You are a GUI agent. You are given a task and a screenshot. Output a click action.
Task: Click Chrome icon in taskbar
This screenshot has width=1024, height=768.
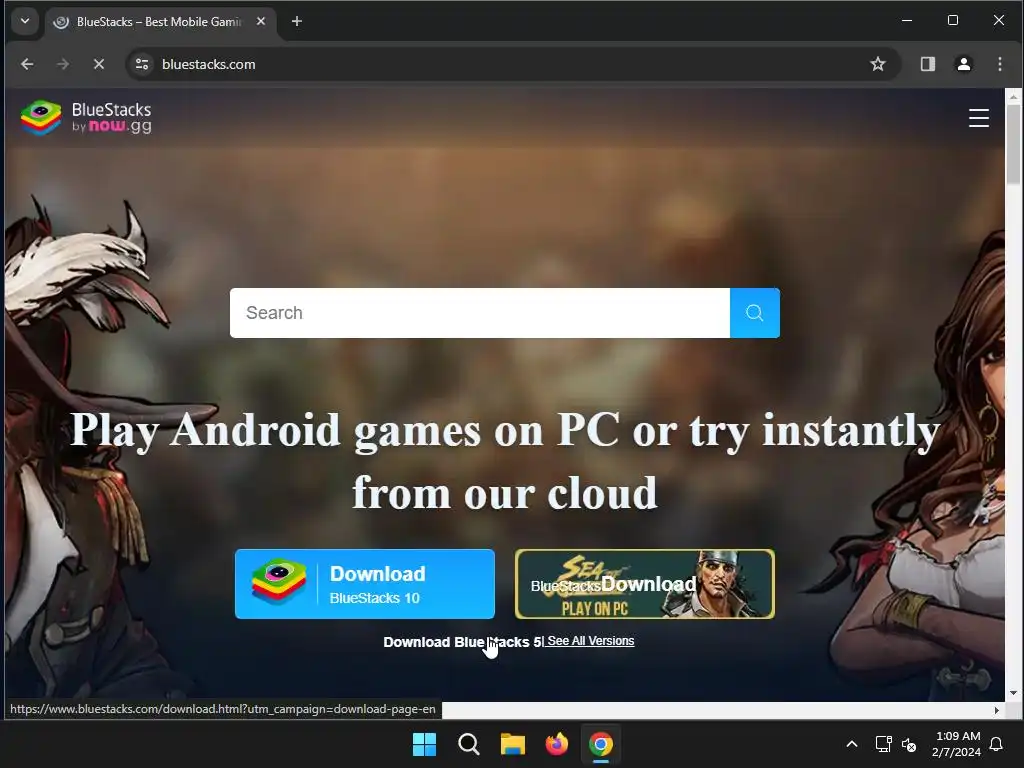[601, 744]
